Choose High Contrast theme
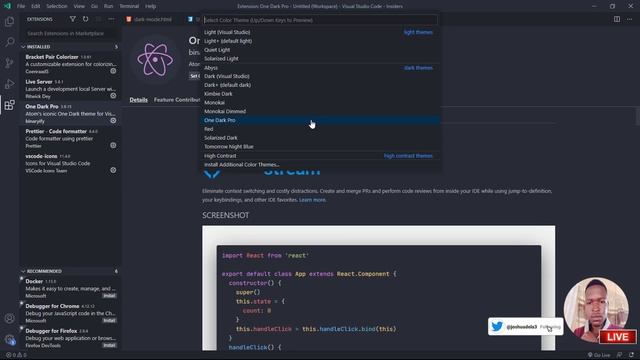This screenshot has width=640, height=360. pyautogui.click(x=320, y=156)
